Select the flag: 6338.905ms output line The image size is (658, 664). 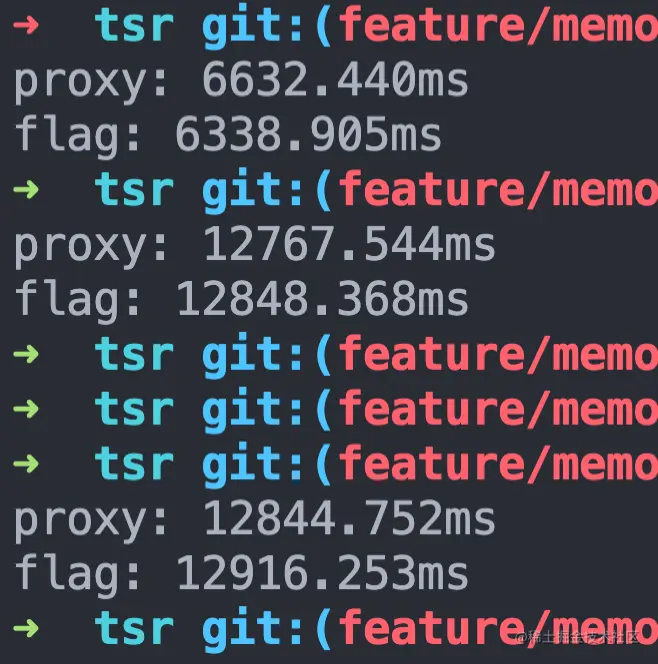(x=228, y=136)
